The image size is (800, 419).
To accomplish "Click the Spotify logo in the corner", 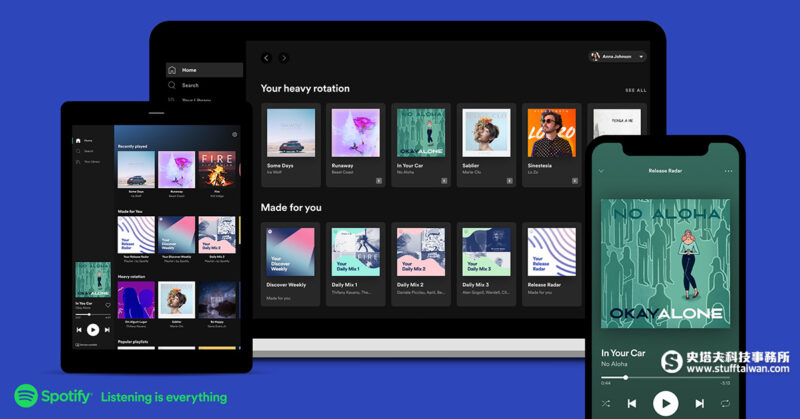I will 53,396.
